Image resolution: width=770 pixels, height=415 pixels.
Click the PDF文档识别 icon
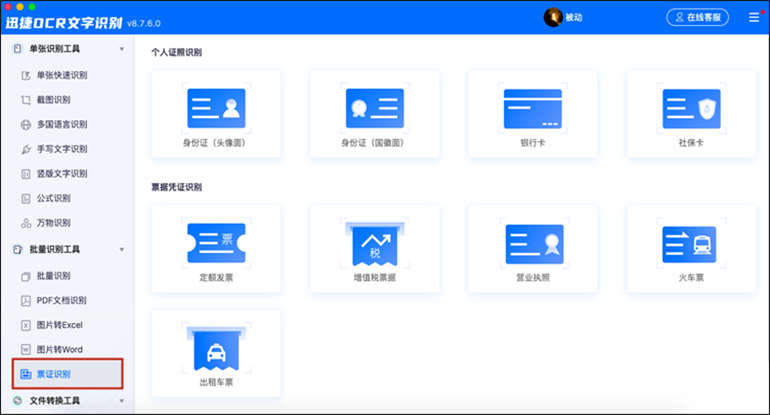click(26, 301)
